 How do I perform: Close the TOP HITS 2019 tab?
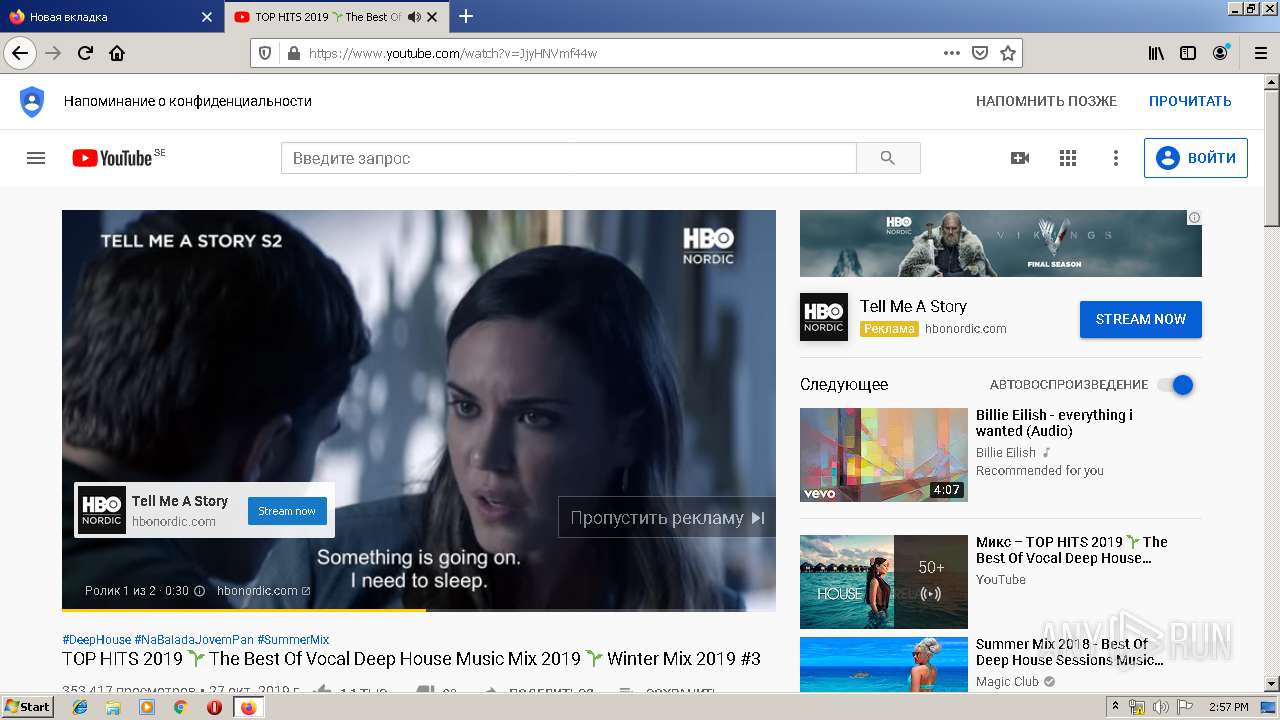click(432, 17)
